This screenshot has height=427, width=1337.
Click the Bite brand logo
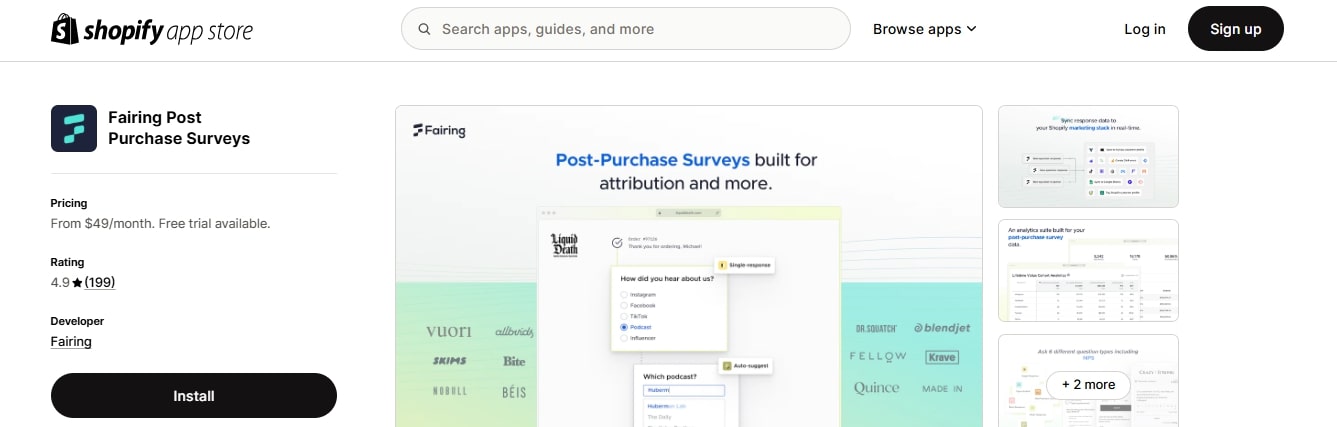(x=514, y=361)
